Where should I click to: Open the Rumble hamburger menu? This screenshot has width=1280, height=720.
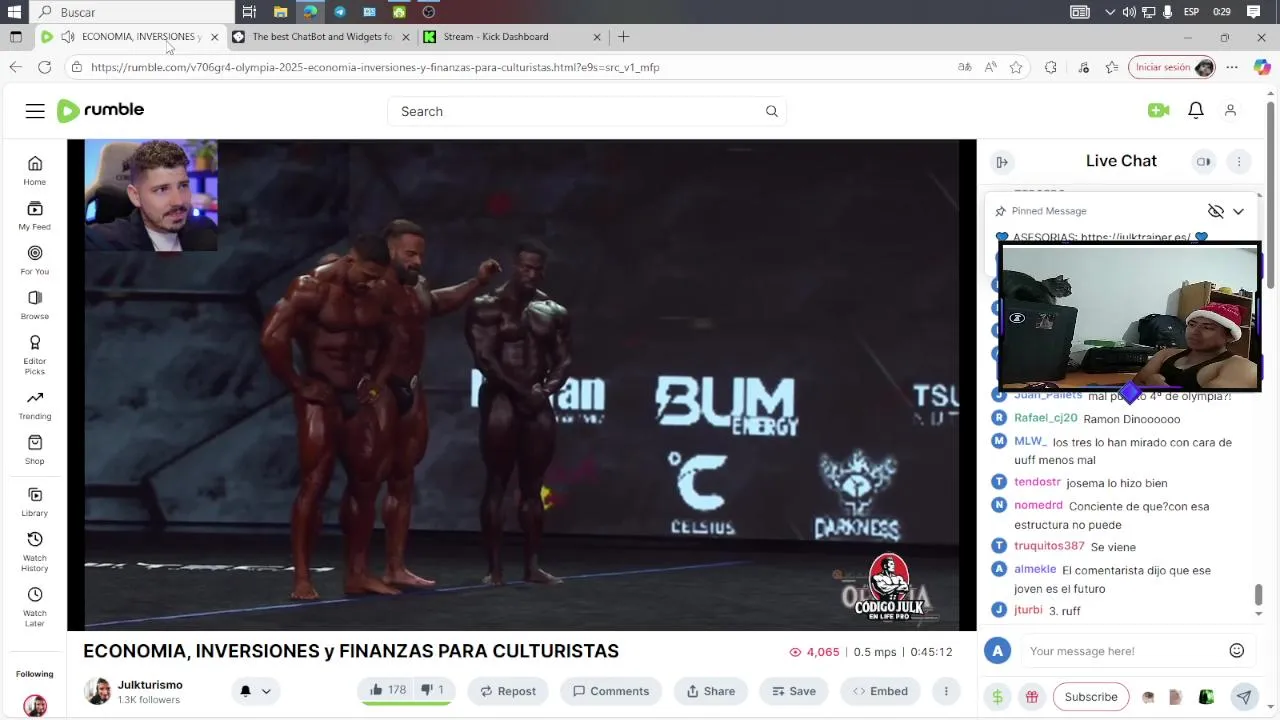point(35,111)
